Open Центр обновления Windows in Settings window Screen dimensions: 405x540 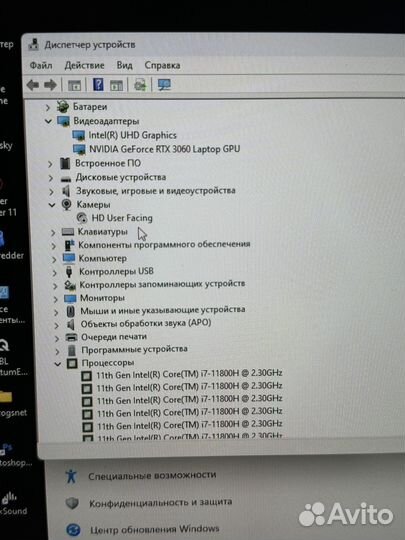(x=155, y=529)
